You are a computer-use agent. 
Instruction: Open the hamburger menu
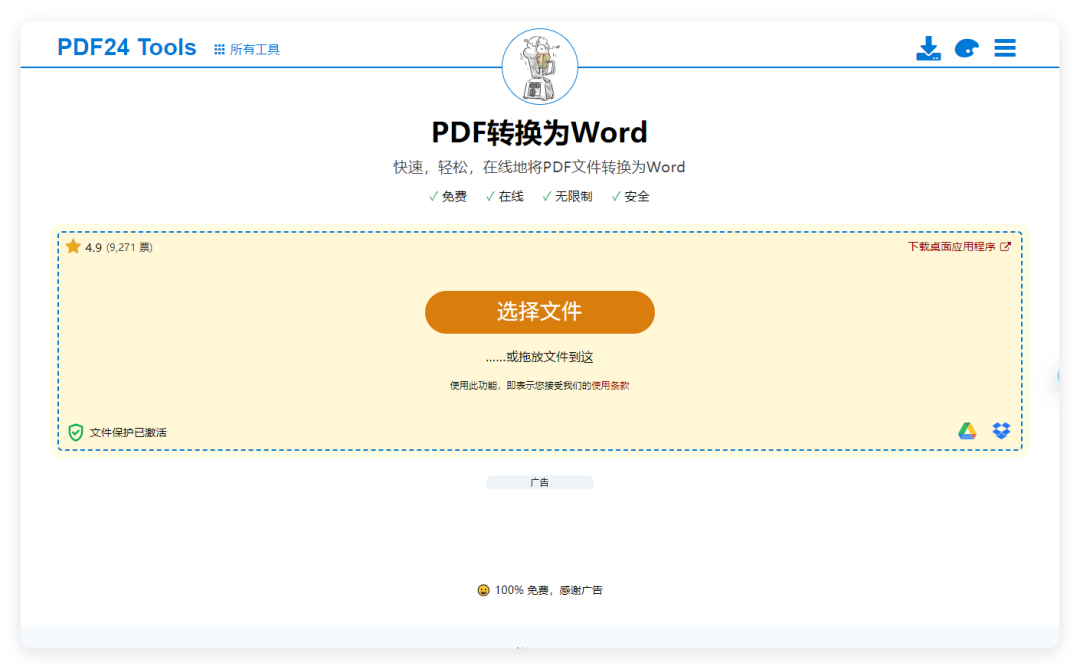coord(1005,48)
